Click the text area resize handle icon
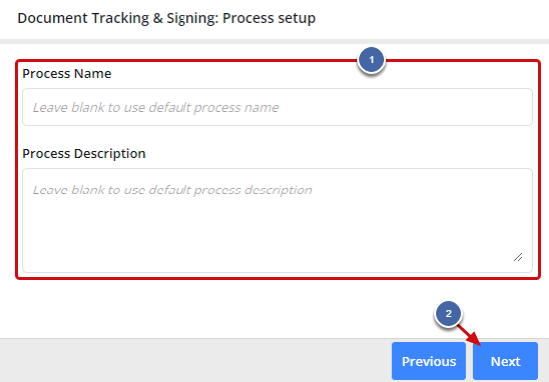Image resolution: width=549 pixels, height=382 pixels. [518, 257]
